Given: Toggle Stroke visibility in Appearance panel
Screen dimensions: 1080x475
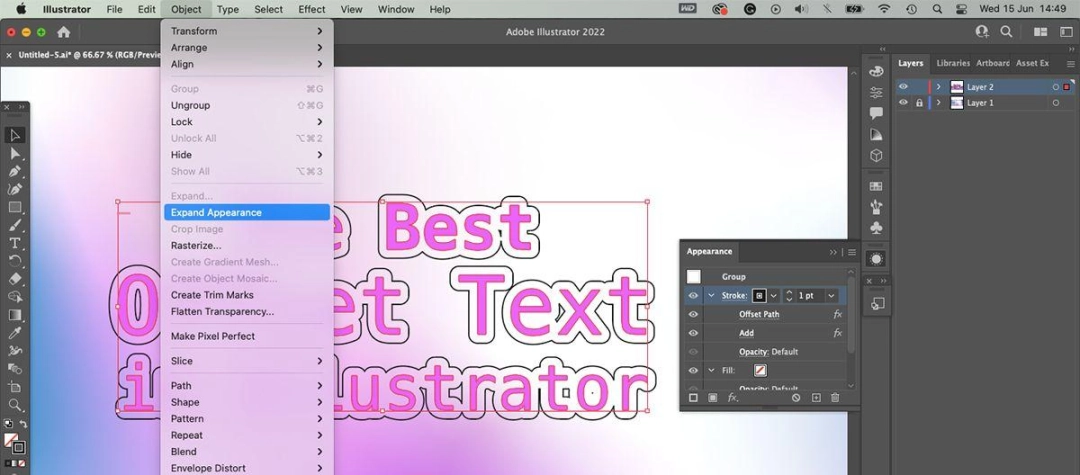Looking at the screenshot, I should click(694, 295).
